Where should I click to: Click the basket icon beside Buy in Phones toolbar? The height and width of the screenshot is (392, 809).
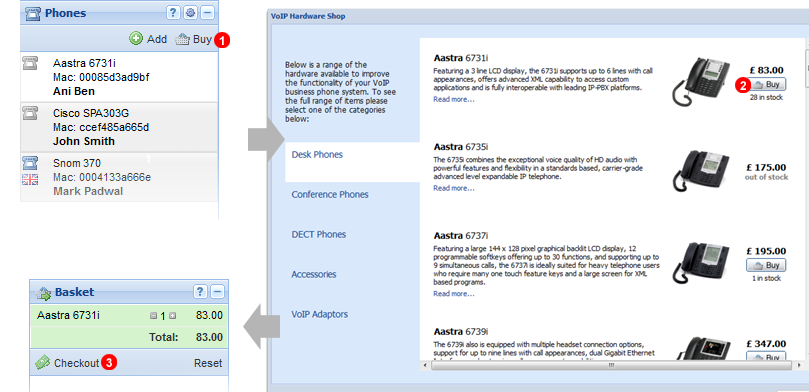coord(183,40)
